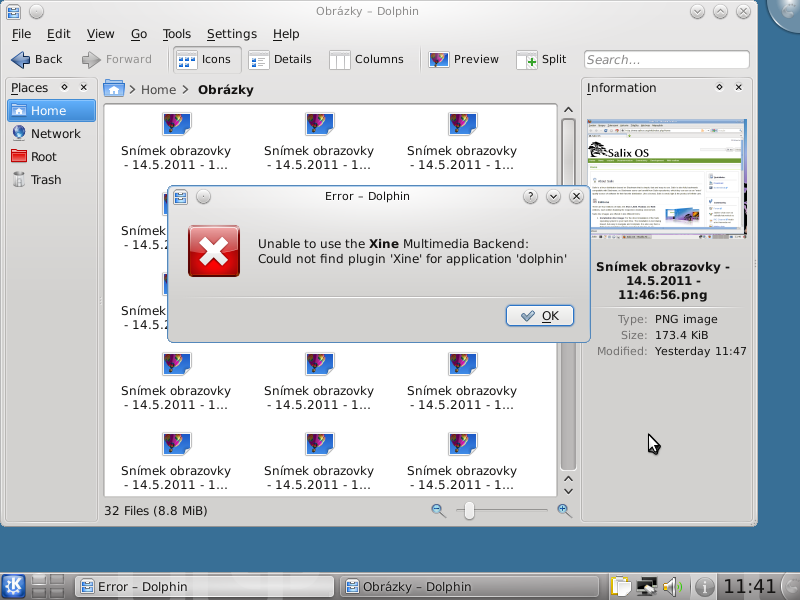
Task: Click the Error dialog pin-to-desktops button
Action: [x=204, y=196]
